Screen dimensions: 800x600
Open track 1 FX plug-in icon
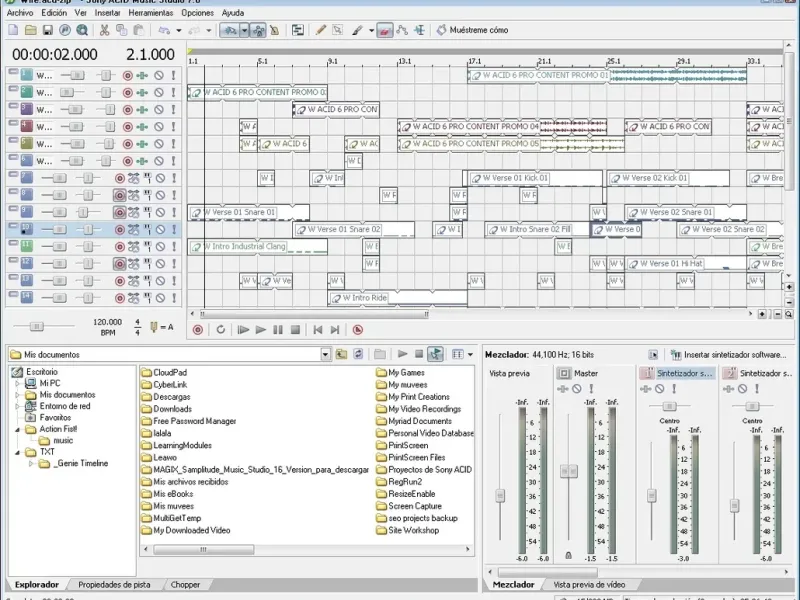[143, 75]
